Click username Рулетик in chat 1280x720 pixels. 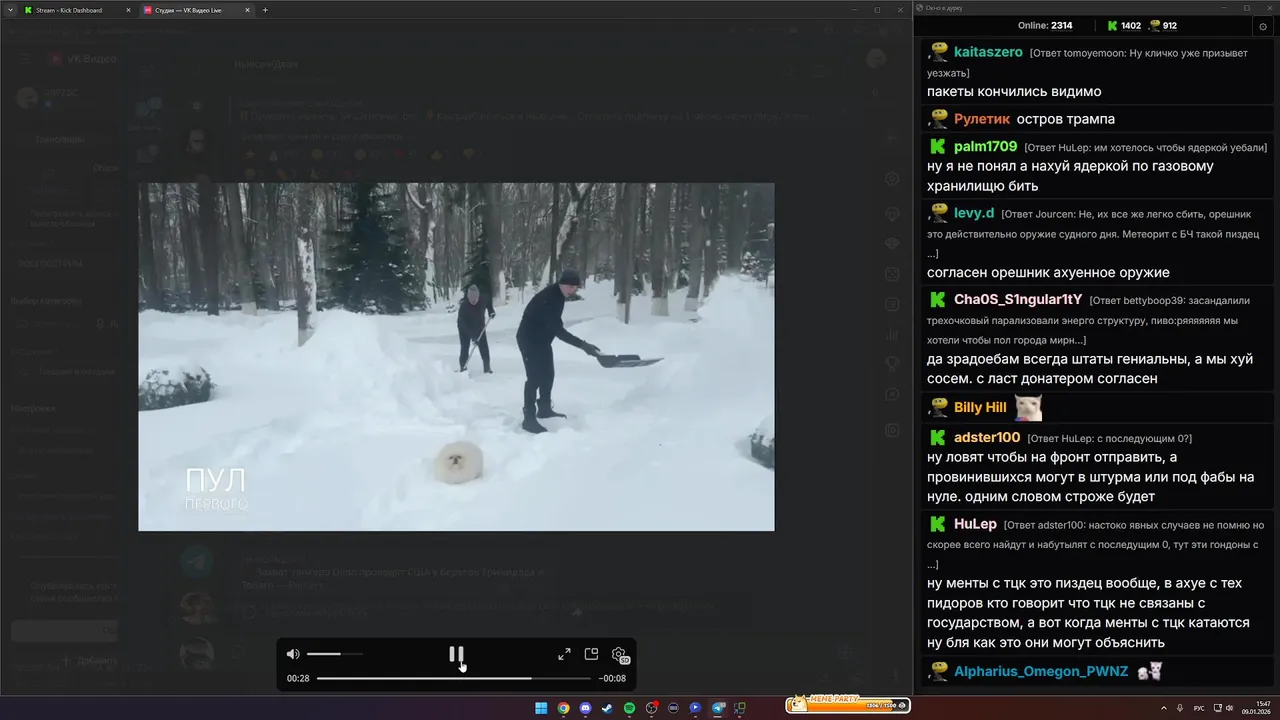coord(982,119)
